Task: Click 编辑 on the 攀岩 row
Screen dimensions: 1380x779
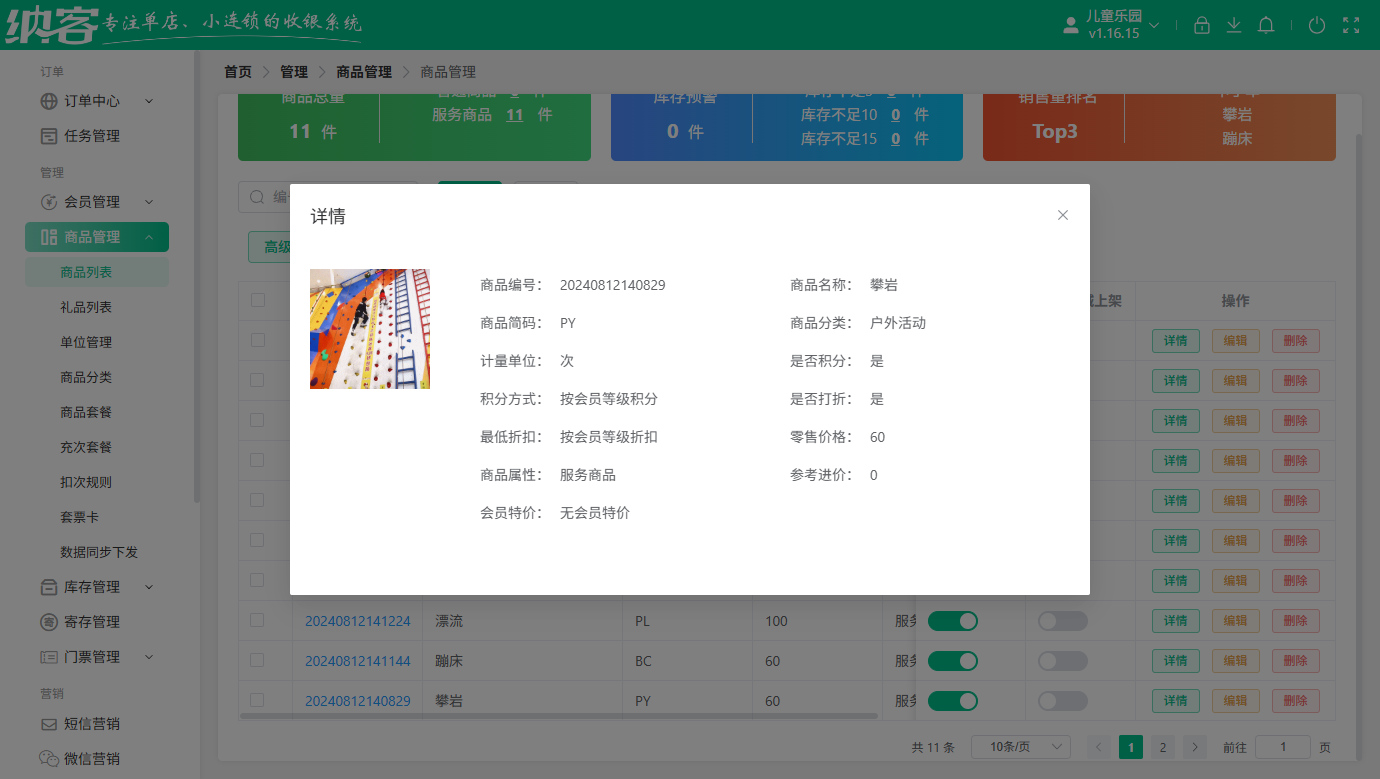Action: tap(1236, 700)
